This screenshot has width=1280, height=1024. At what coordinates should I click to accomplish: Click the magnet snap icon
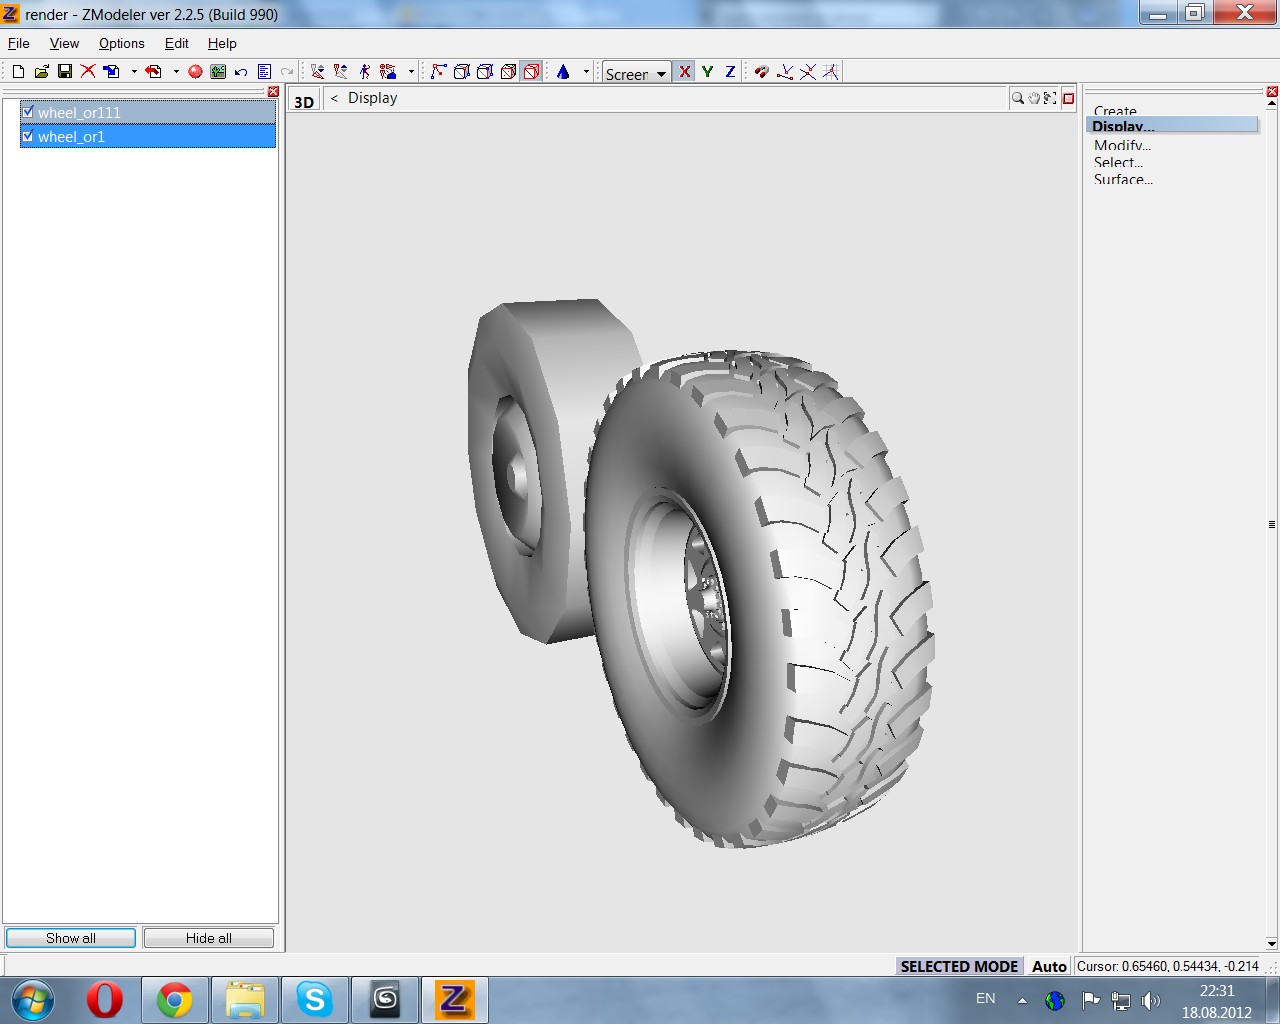point(761,71)
